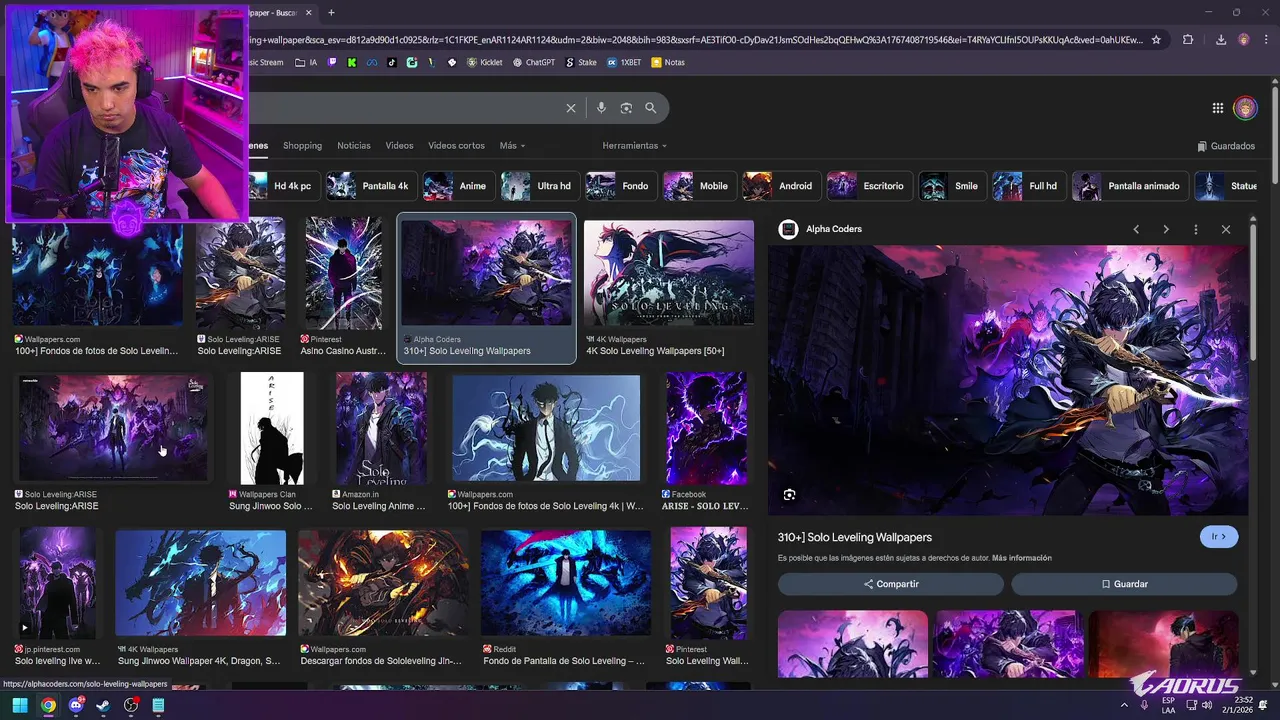Select the Ultra hd filter chip
This screenshot has height=720, width=1280.
click(538, 186)
